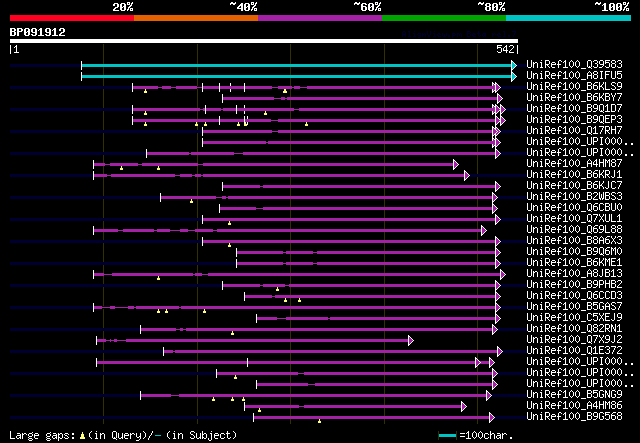Click the UniRef100_C5XEJ9 label
The width and height of the screenshot is (640, 443).
574,318
